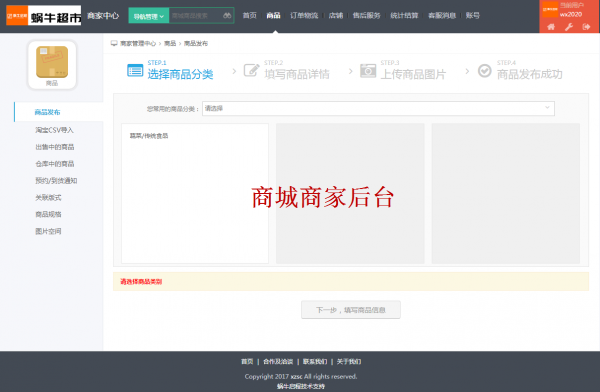Viewport: 600px width, 392px height.
Task: Open the 导航管理 dropdown
Action: click(x=149, y=16)
